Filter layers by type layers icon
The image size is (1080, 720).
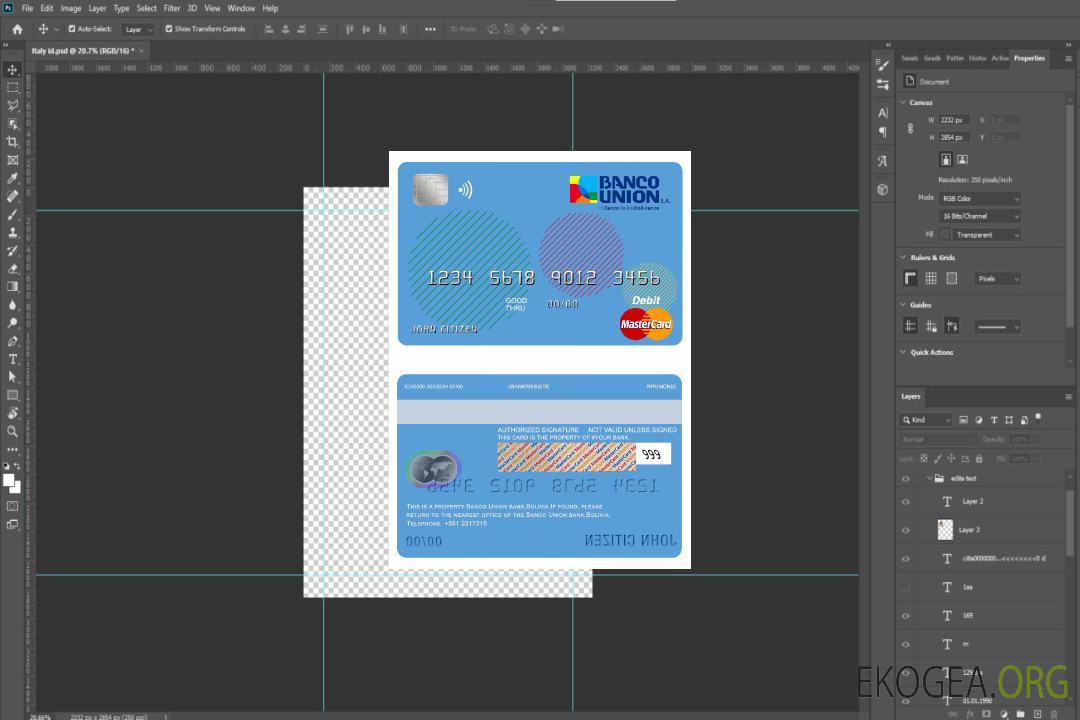pos(994,420)
